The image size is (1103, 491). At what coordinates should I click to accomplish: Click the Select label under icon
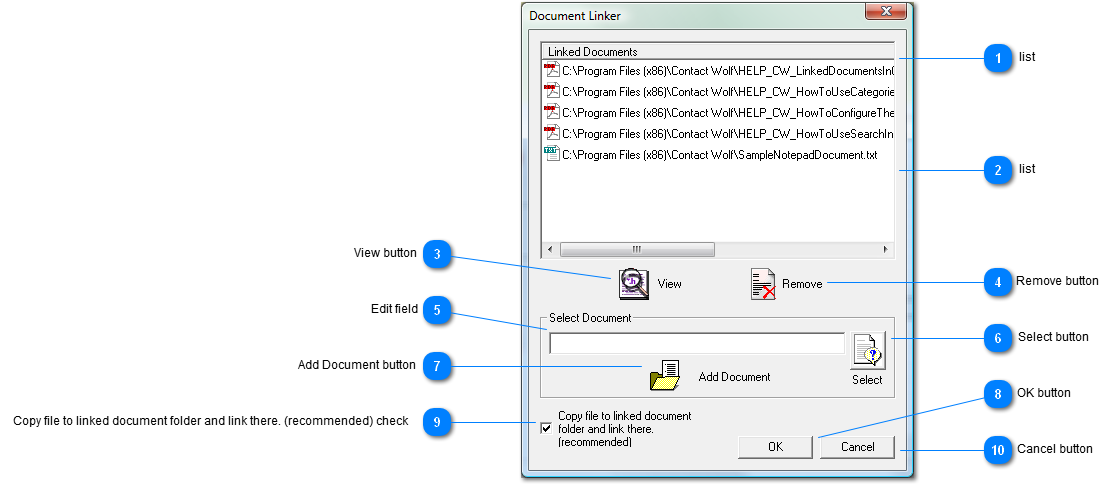click(867, 380)
